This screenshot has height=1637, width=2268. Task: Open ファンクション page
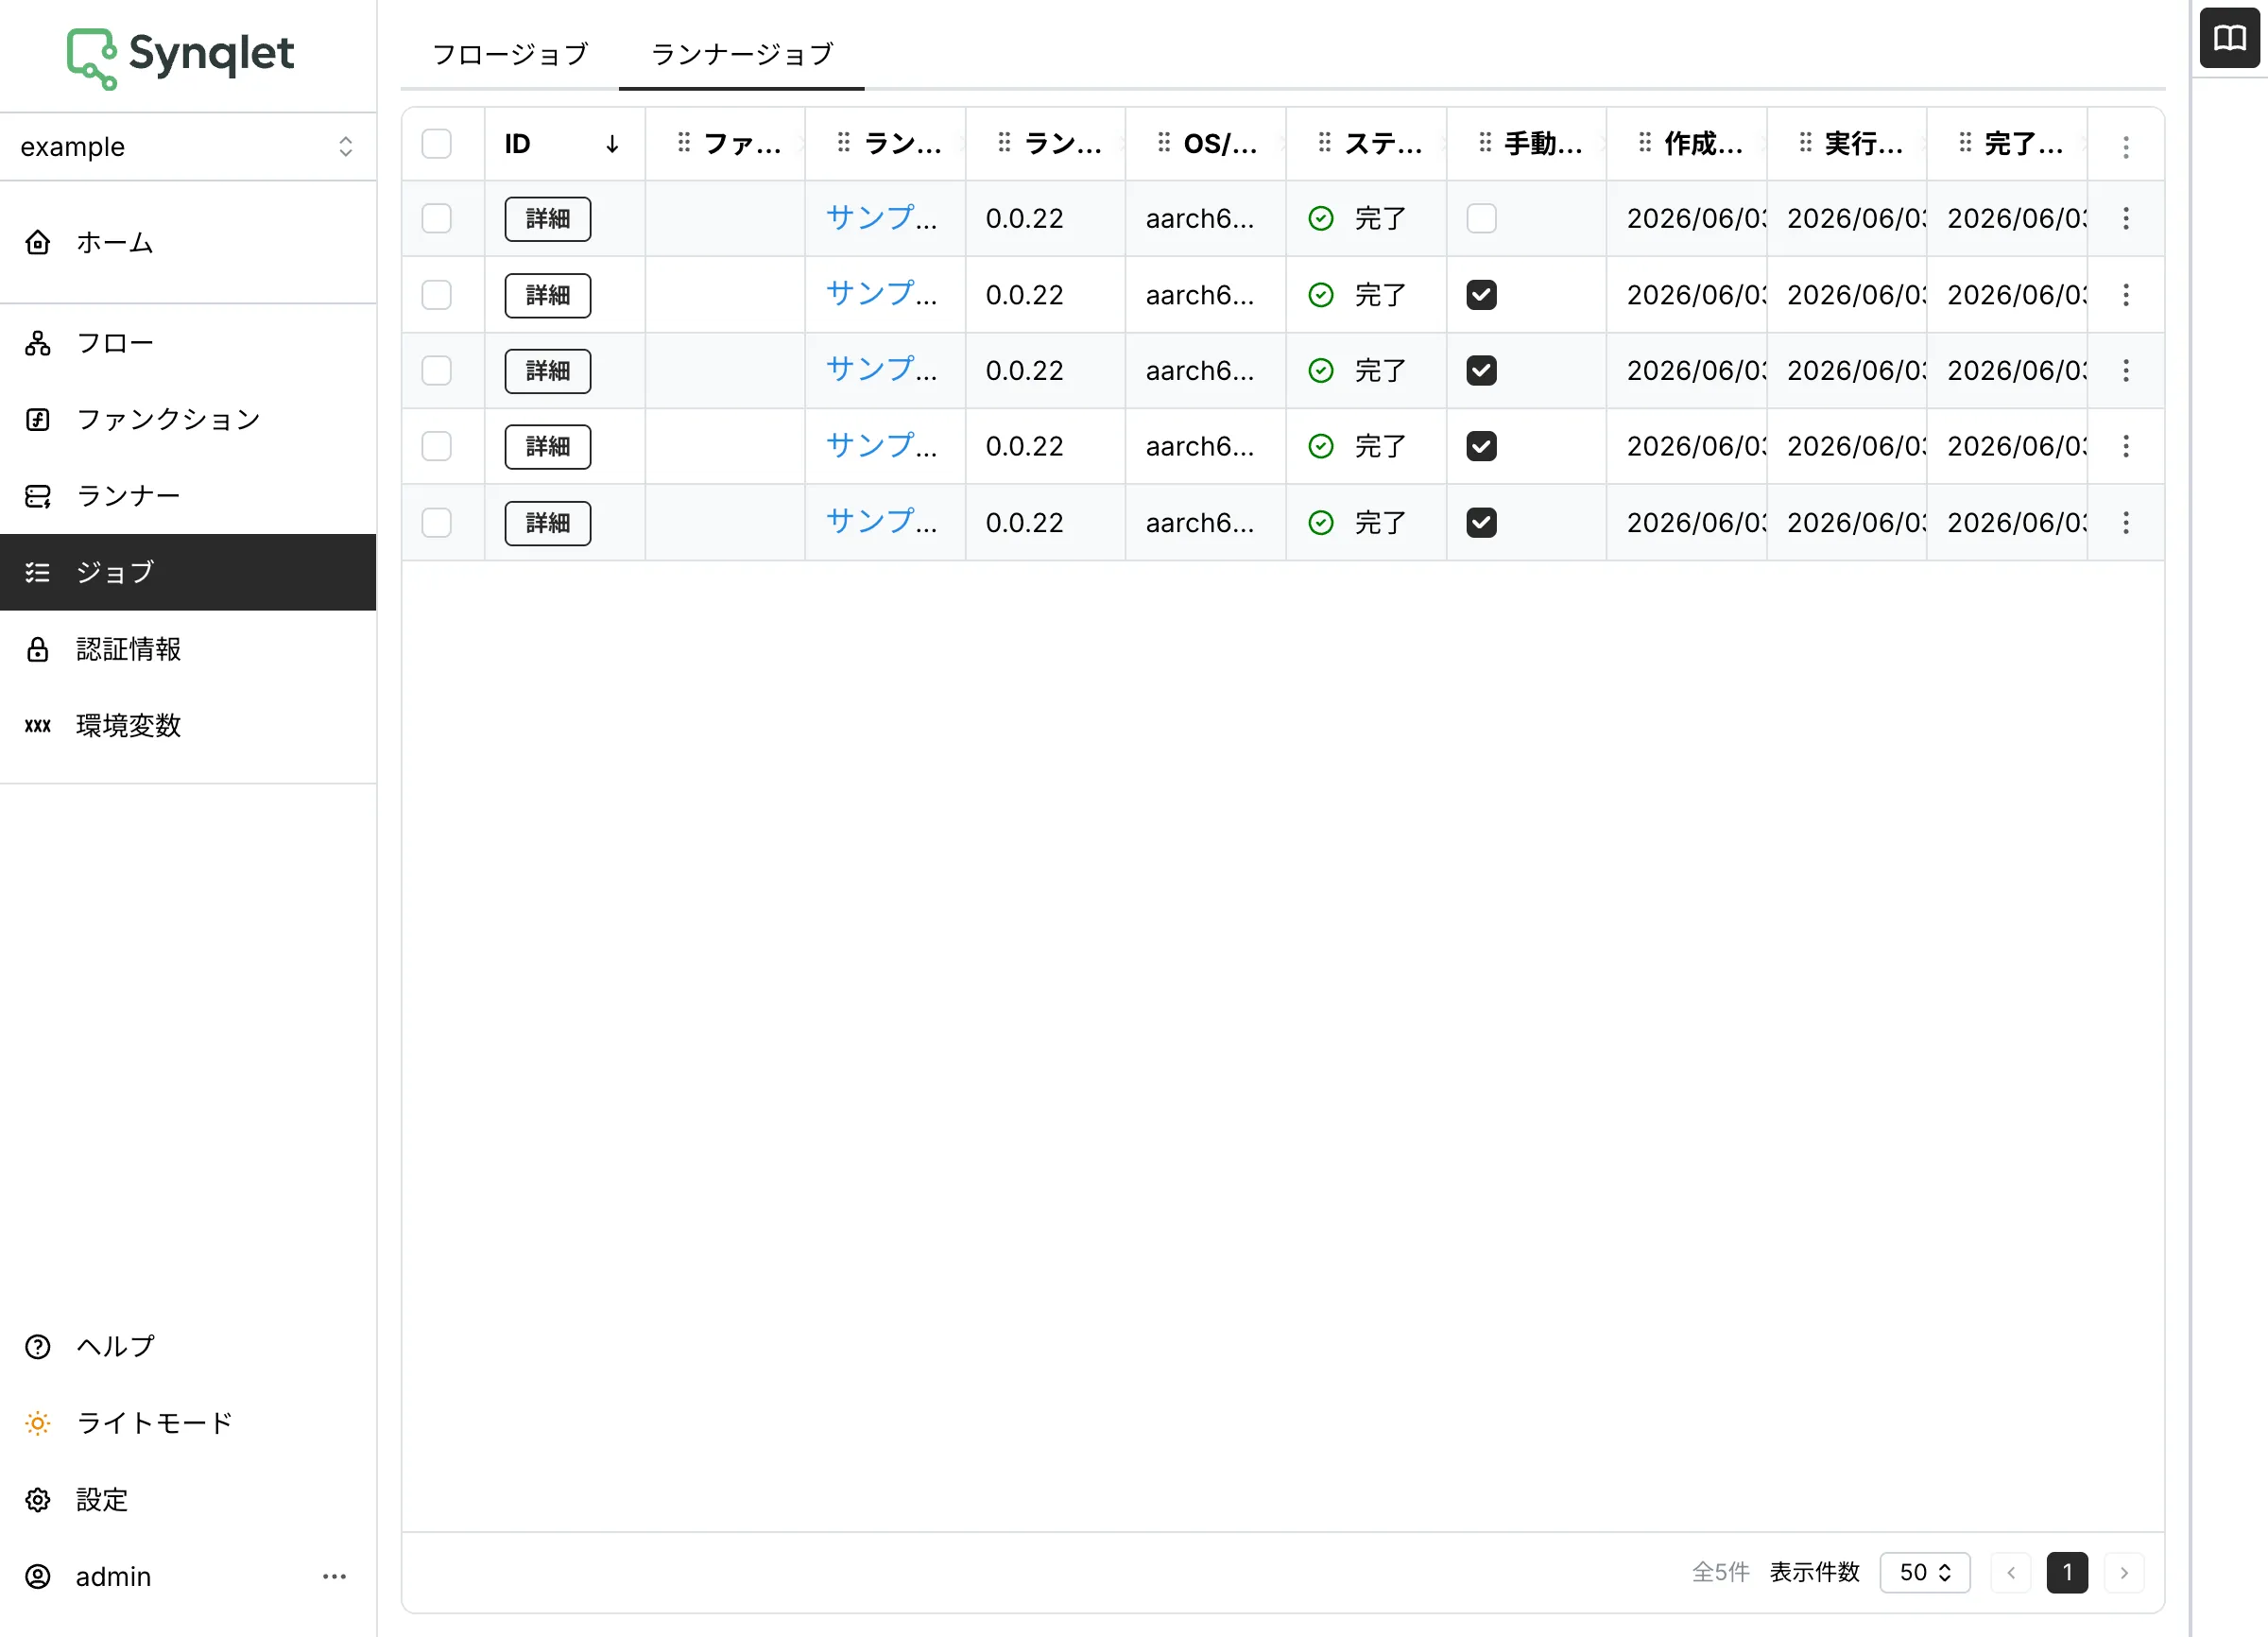[x=188, y=419]
